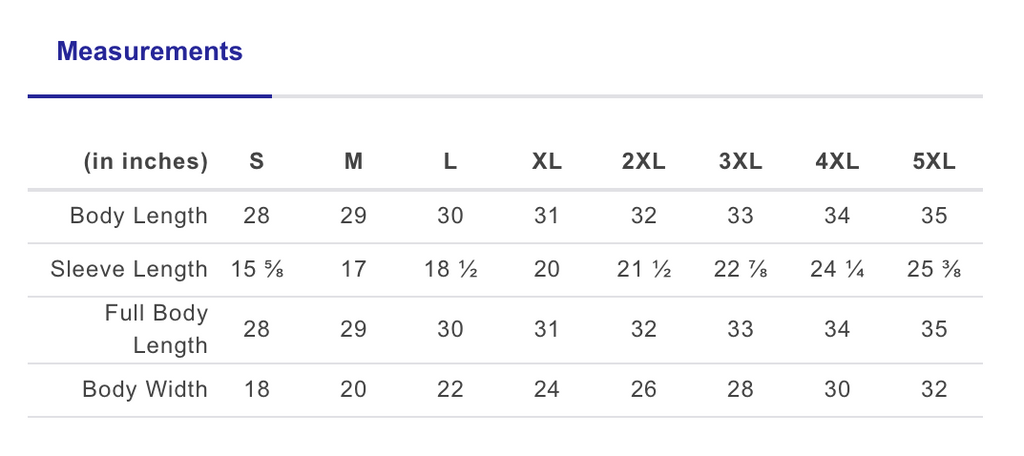Select Body Width value 32 for 5XL
Screen dimensions: 1024x456
(934, 389)
